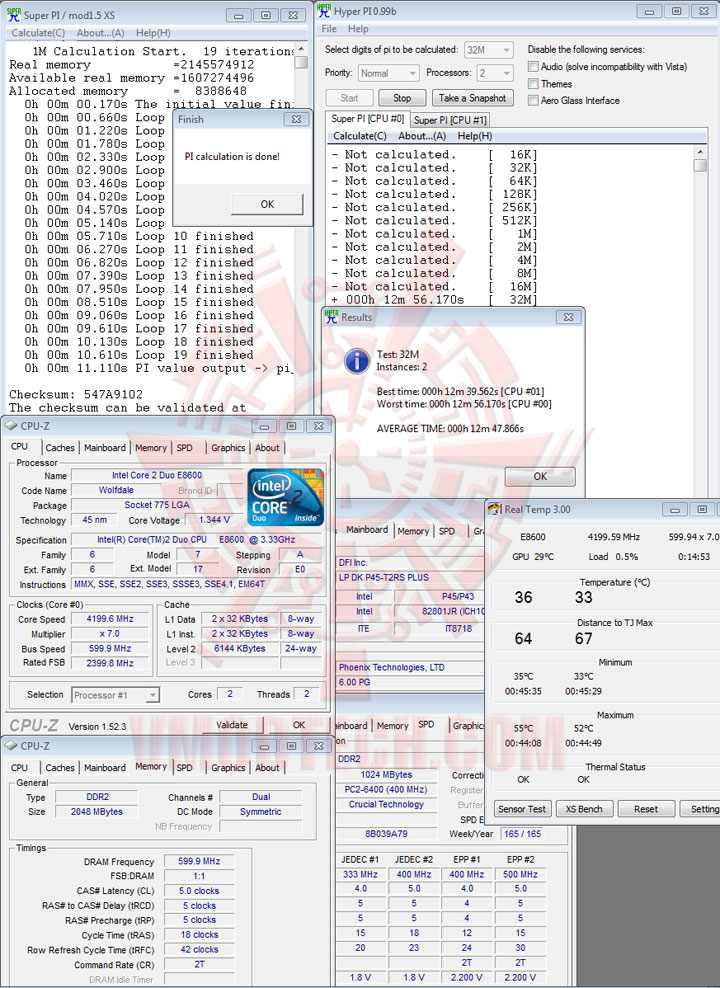Viewport: 720px width, 988px height.
Task: Click Validate button in CPU-Z
Action: (x=232, y=725)
